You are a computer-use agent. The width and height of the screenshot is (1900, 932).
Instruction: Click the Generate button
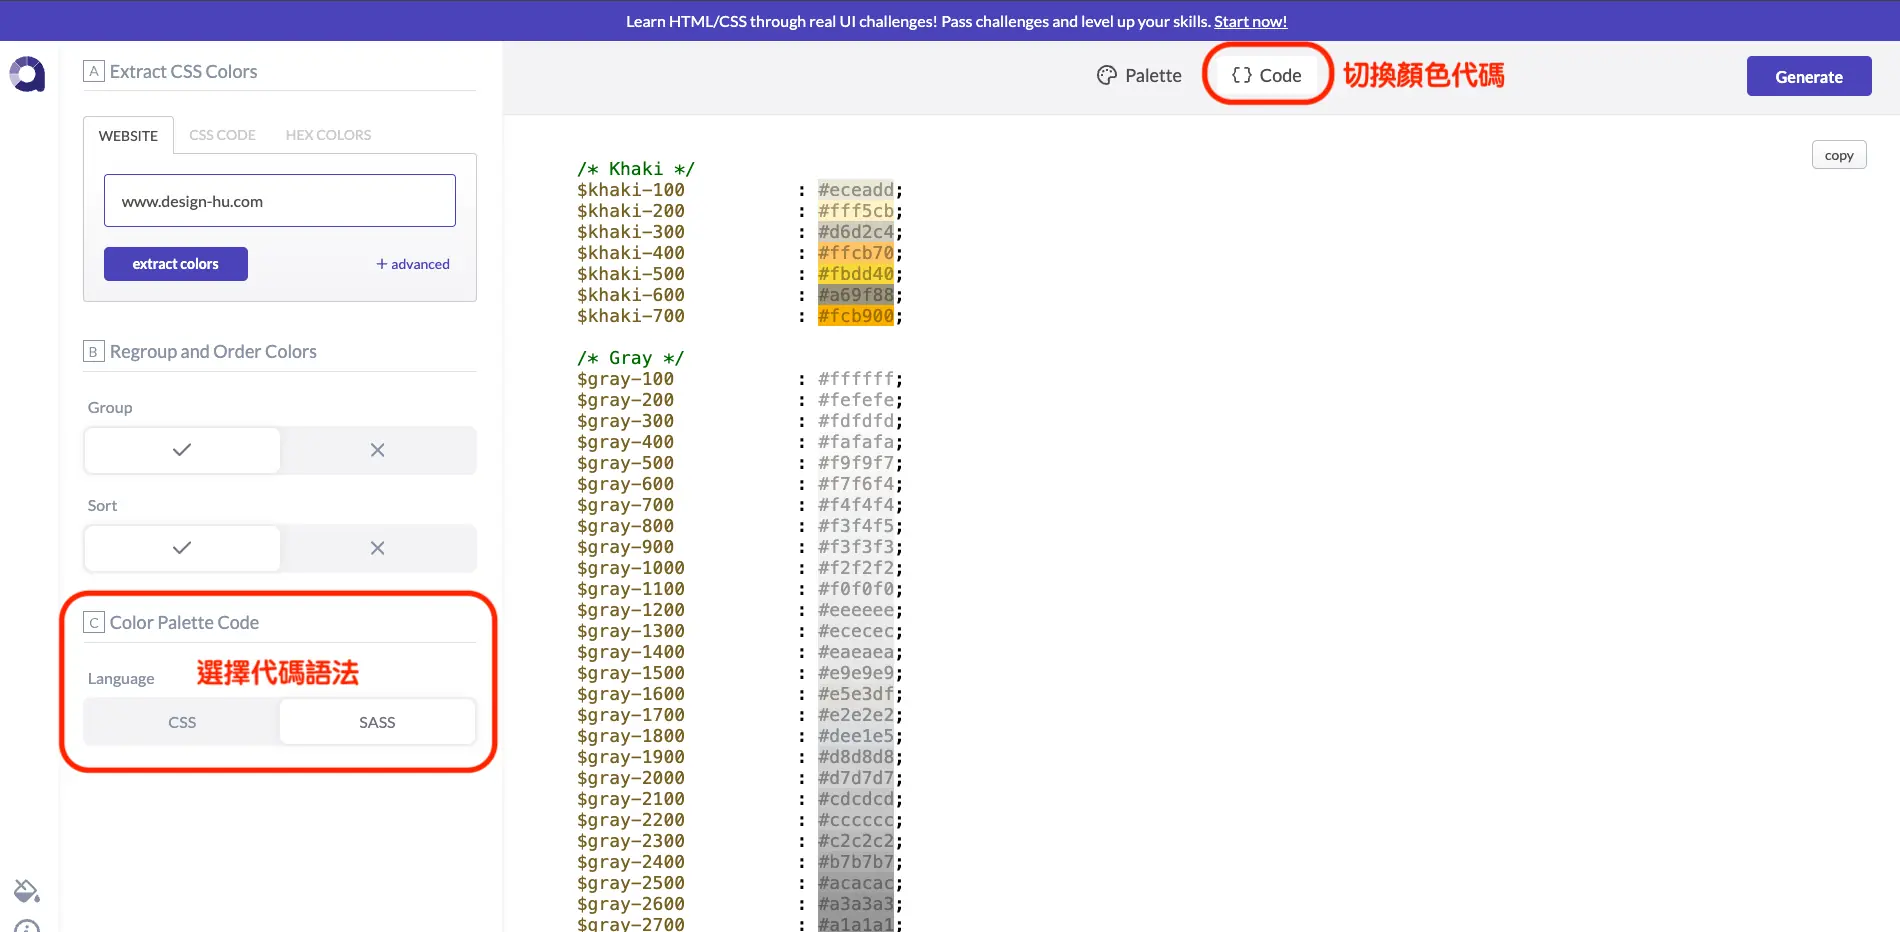1809,76
